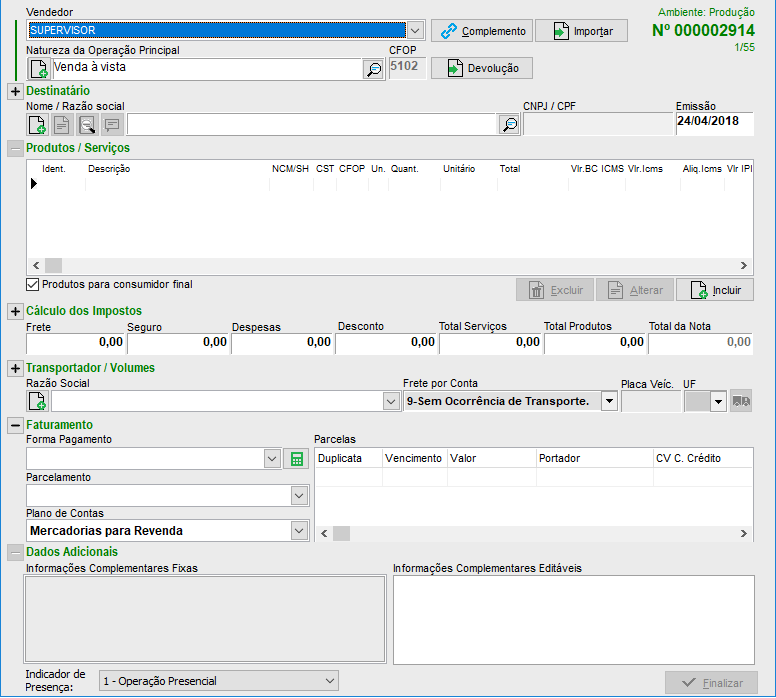This screenshot has width=776, height=698.
Task: Open calculator icon next to Forma Pagamento
Action: point(296,459)
